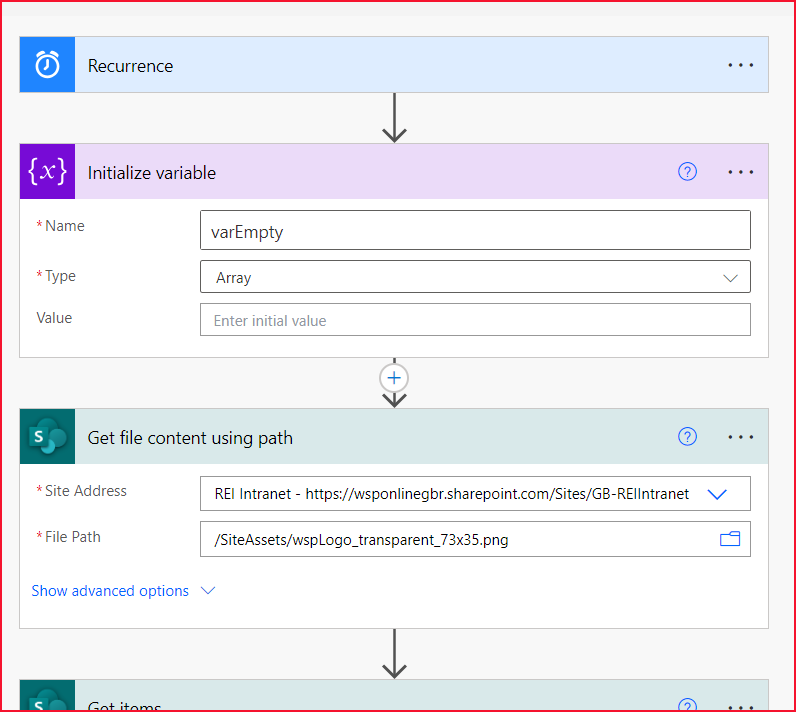Open help for Get file content using path

tap(687, 436)
